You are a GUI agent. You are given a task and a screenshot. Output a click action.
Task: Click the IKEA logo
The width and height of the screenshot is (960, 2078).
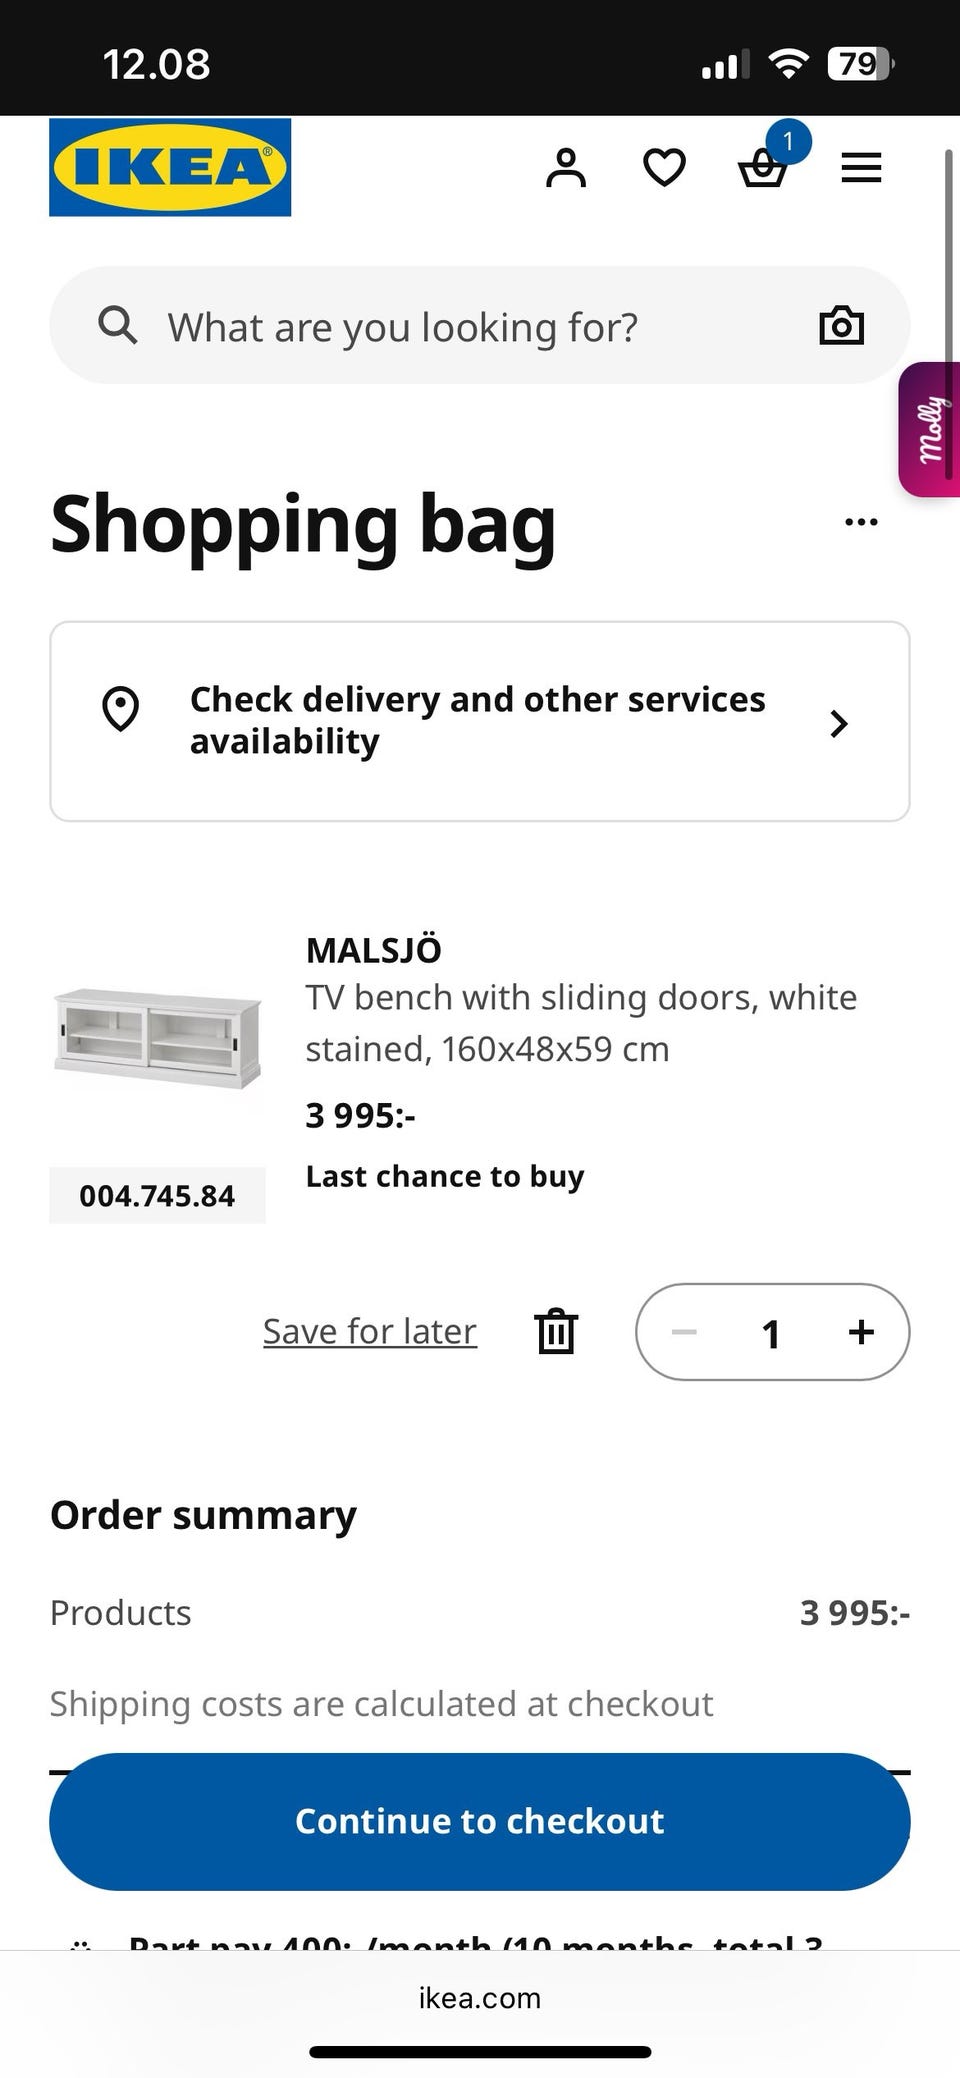(x=170, y=167)
